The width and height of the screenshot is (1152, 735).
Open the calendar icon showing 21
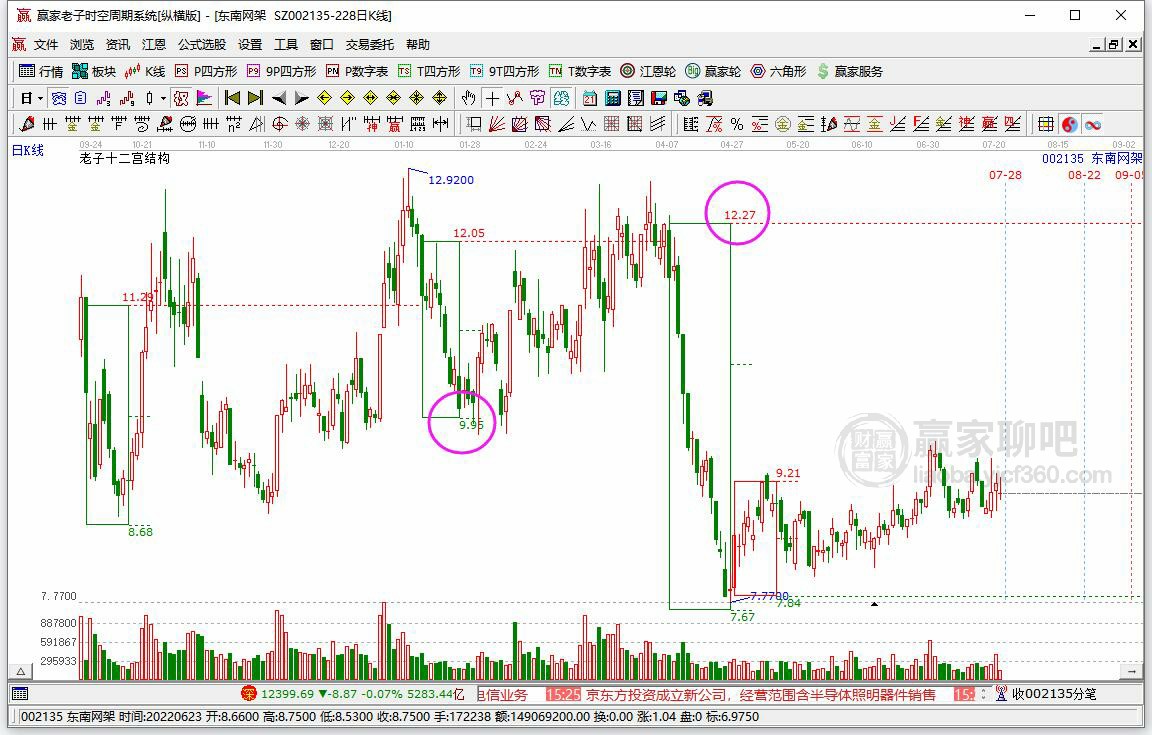(589, 98)
